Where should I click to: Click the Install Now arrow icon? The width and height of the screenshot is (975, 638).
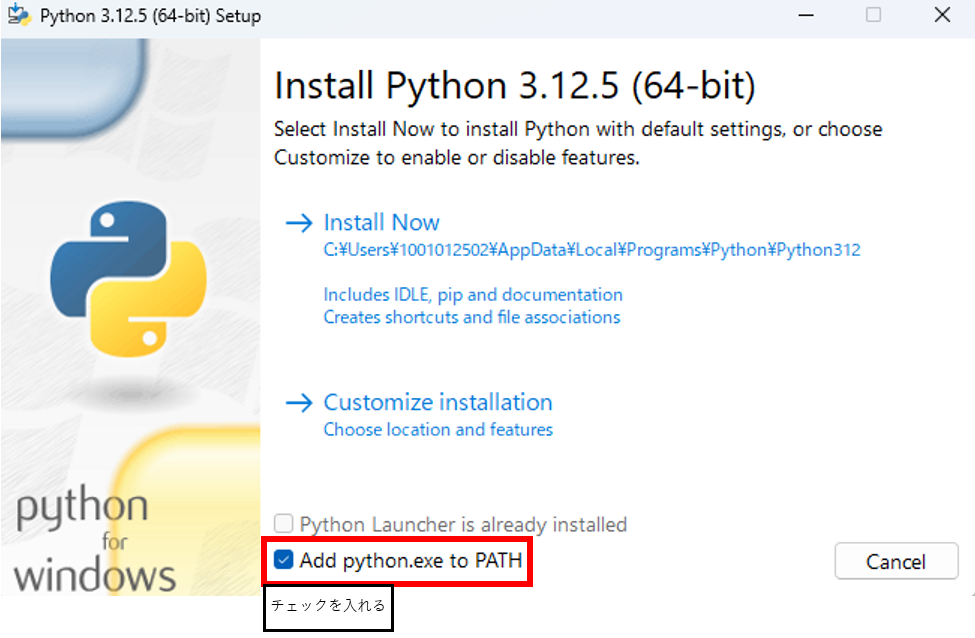click(299, 223)
